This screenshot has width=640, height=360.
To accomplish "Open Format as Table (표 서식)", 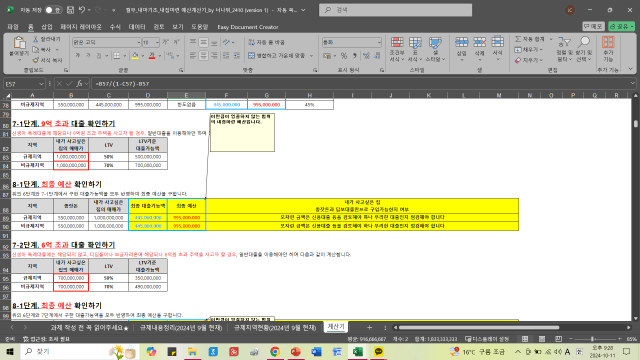I will (x=415, y=49).
